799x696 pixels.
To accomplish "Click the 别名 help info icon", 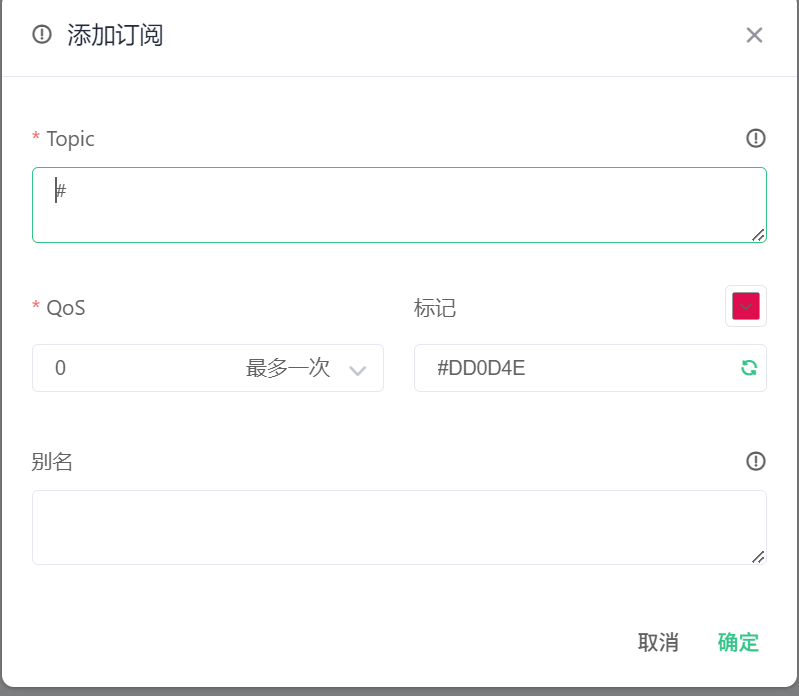I will pos(755,461).
